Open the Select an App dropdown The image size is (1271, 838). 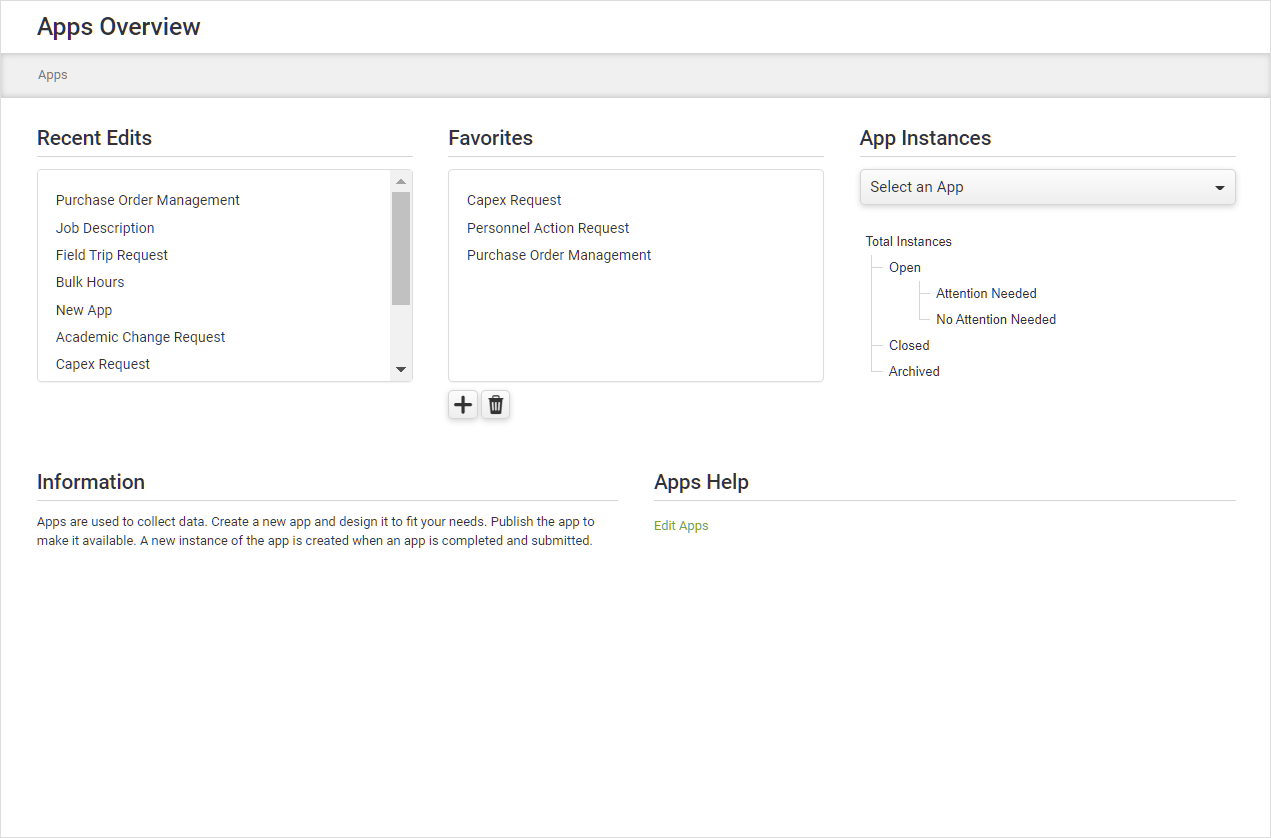tap(1047, 187)
